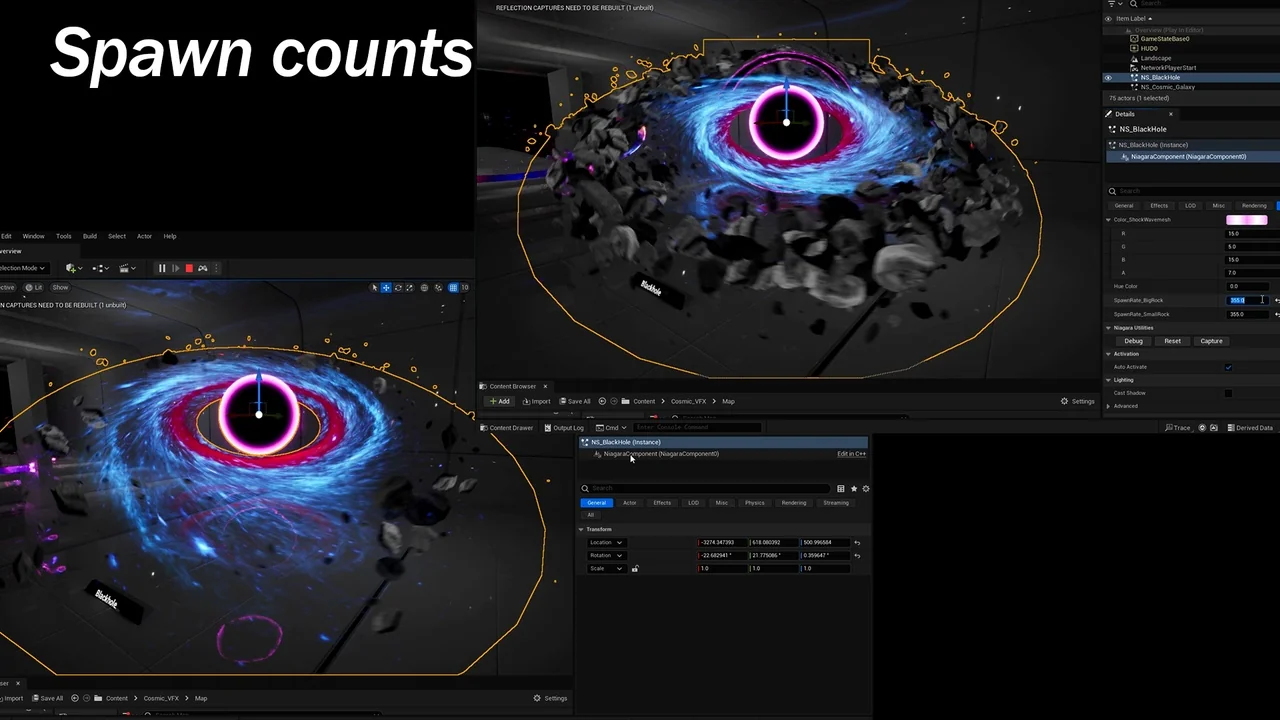Collapse the Color_ShockWavemesh property section

[1108, 220]
